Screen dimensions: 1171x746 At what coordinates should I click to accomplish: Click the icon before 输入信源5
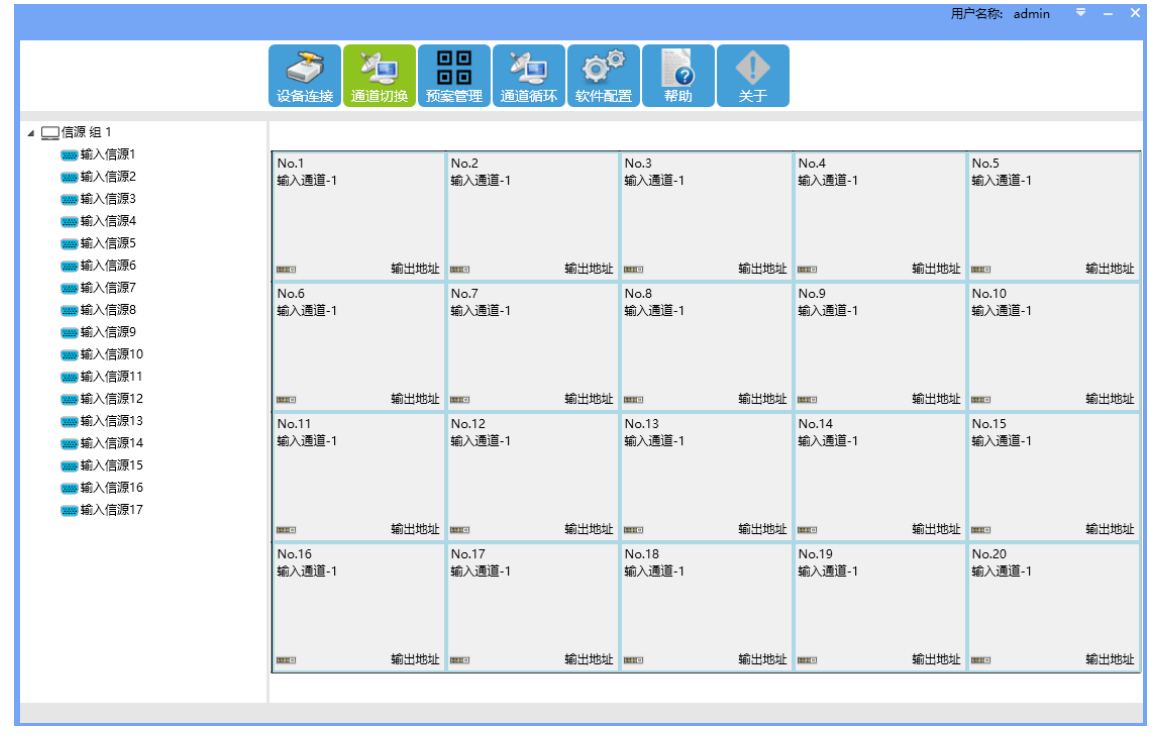click(69, 244)
